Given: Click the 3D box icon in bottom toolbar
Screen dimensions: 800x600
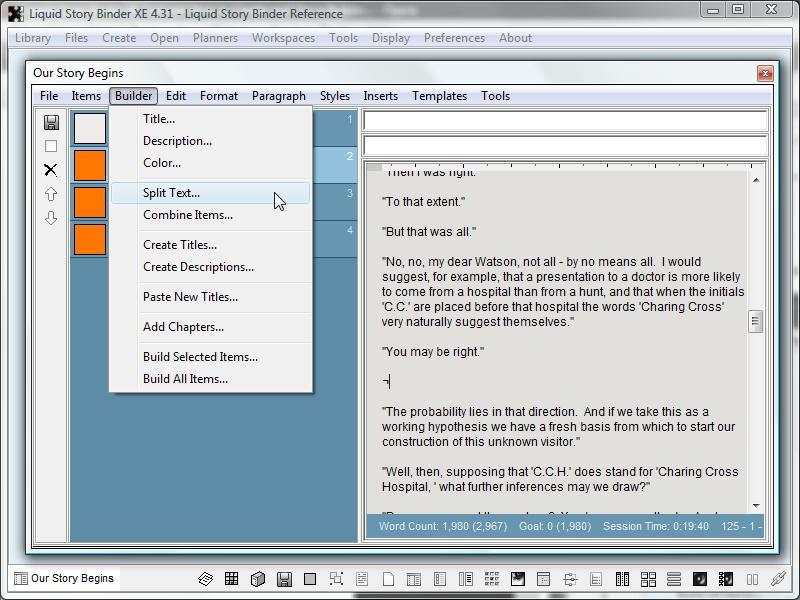Looking at the screenshot, I should pyautogui.click(x=257, y=579).
